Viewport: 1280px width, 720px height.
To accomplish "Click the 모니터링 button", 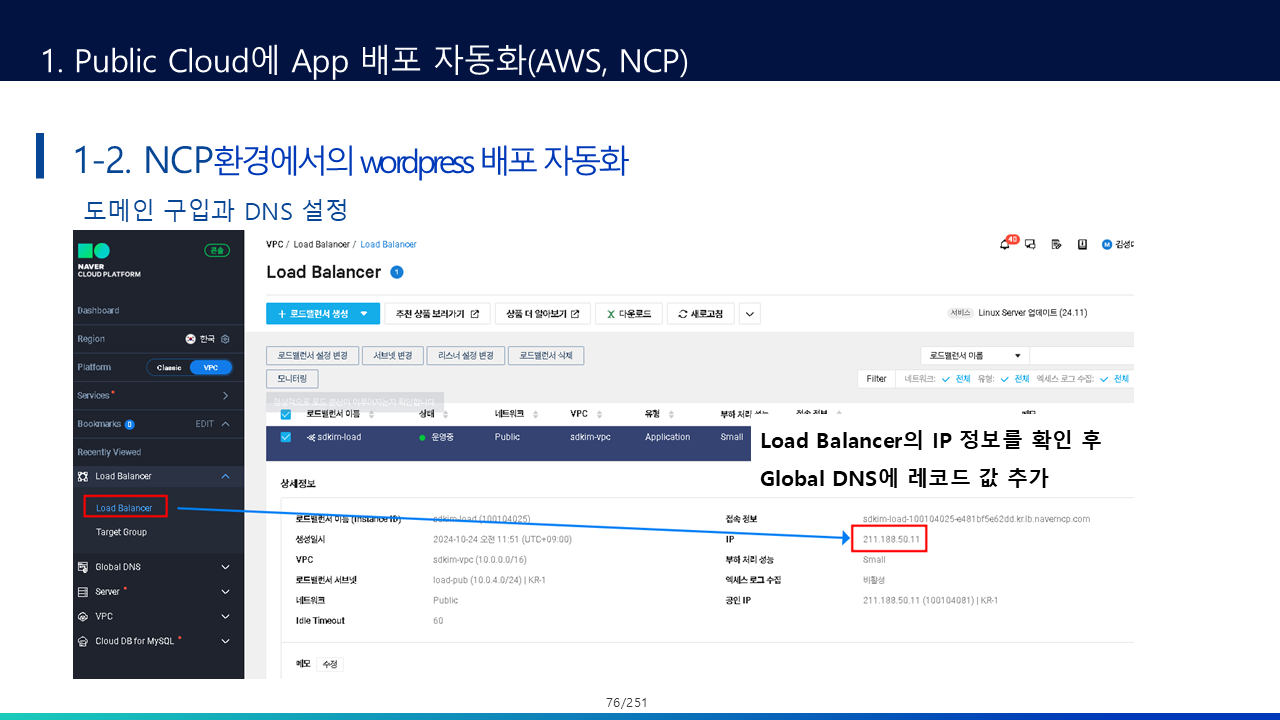I will point(292,379).
